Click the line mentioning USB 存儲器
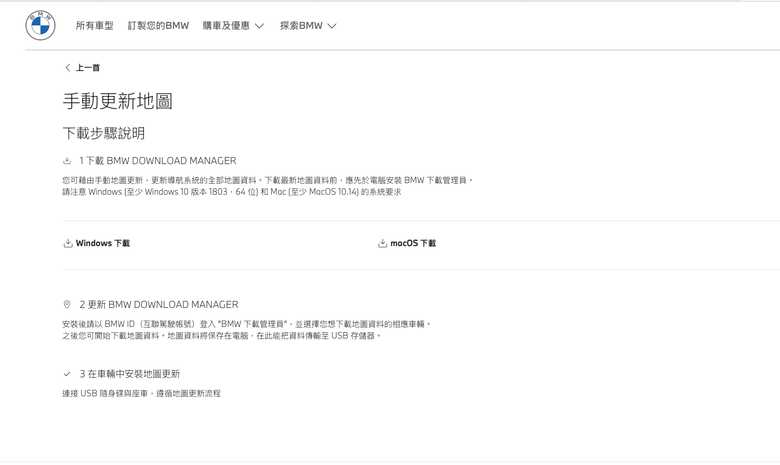Screen dimensions: 780x465 (222, 336)
